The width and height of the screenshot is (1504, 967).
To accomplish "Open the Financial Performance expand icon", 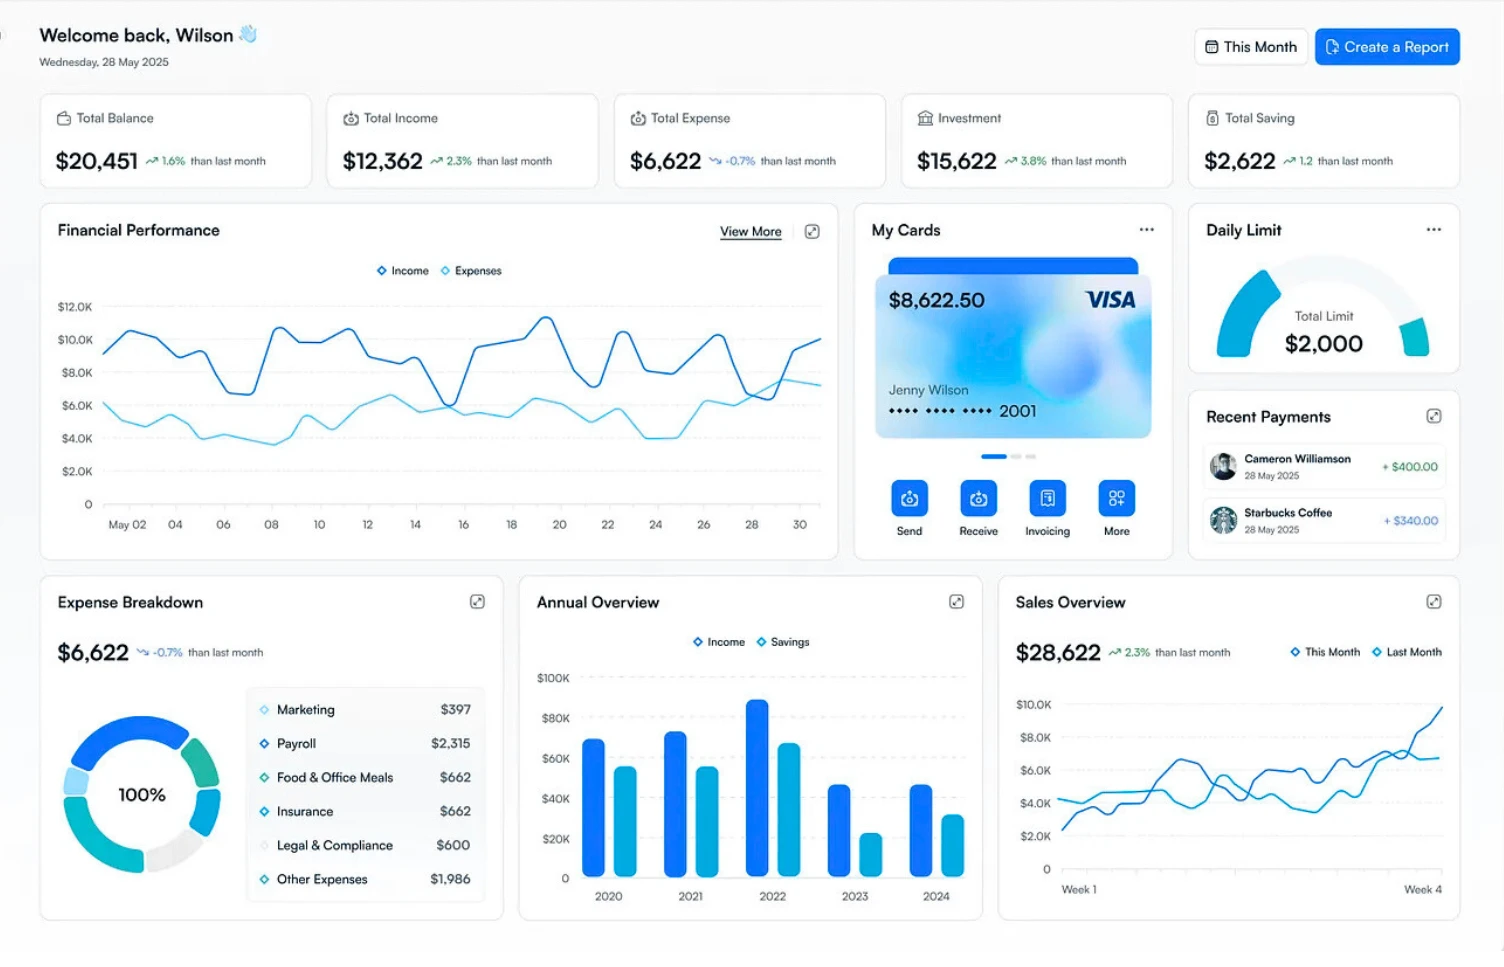I will point(811,230).
